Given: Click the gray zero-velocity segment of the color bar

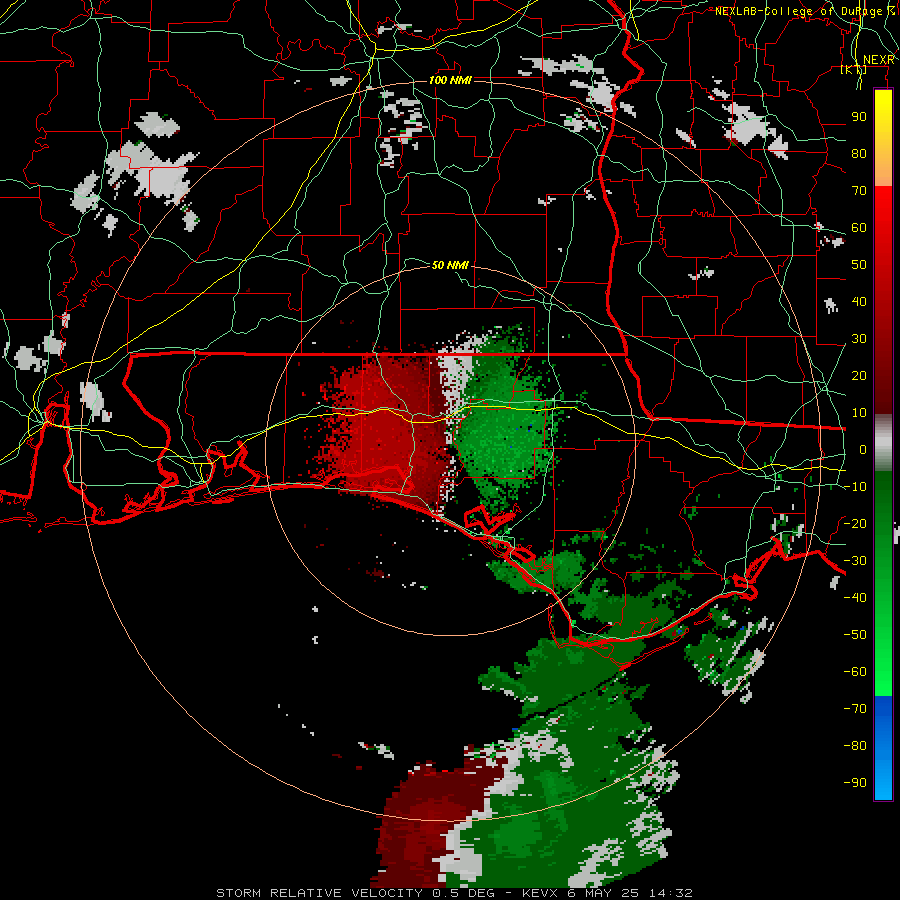Looking at the screenshot, I should coord(883,442).
